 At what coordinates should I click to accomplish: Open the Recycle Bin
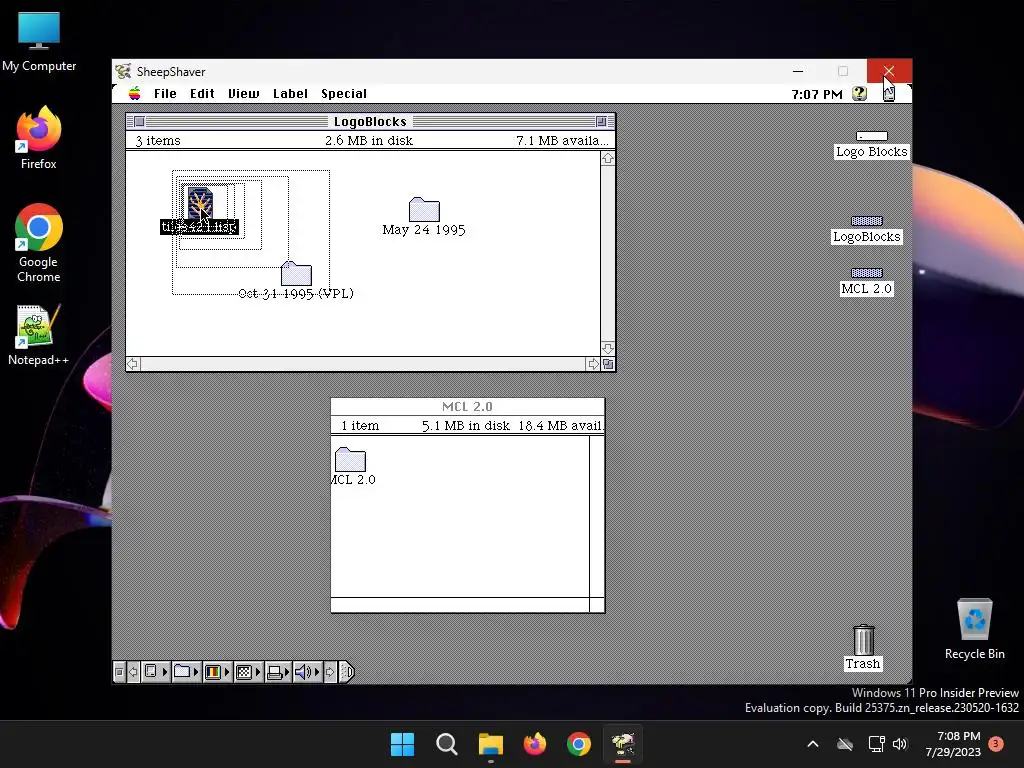coord(974,628)
